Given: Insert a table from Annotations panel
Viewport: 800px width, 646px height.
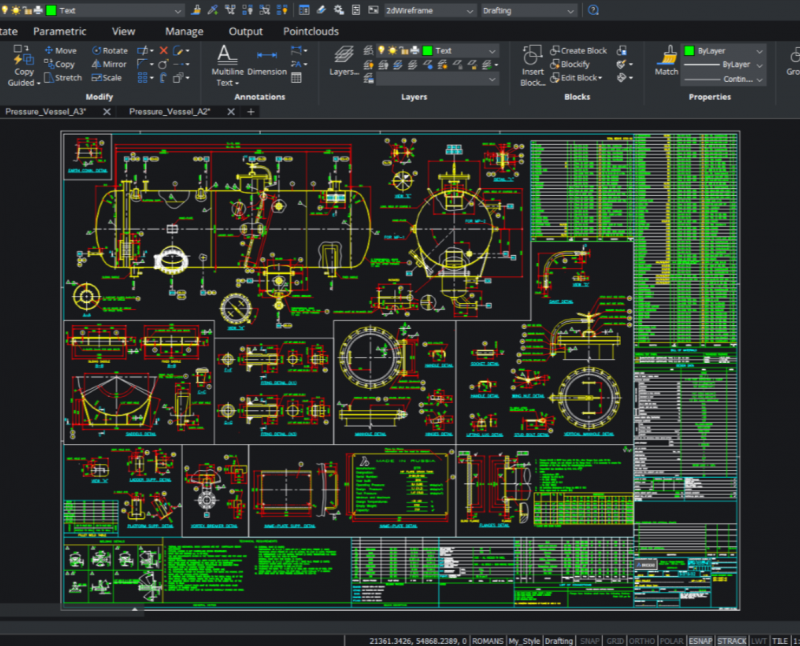Looking at the screenshot, I should (x=296, y=78).
